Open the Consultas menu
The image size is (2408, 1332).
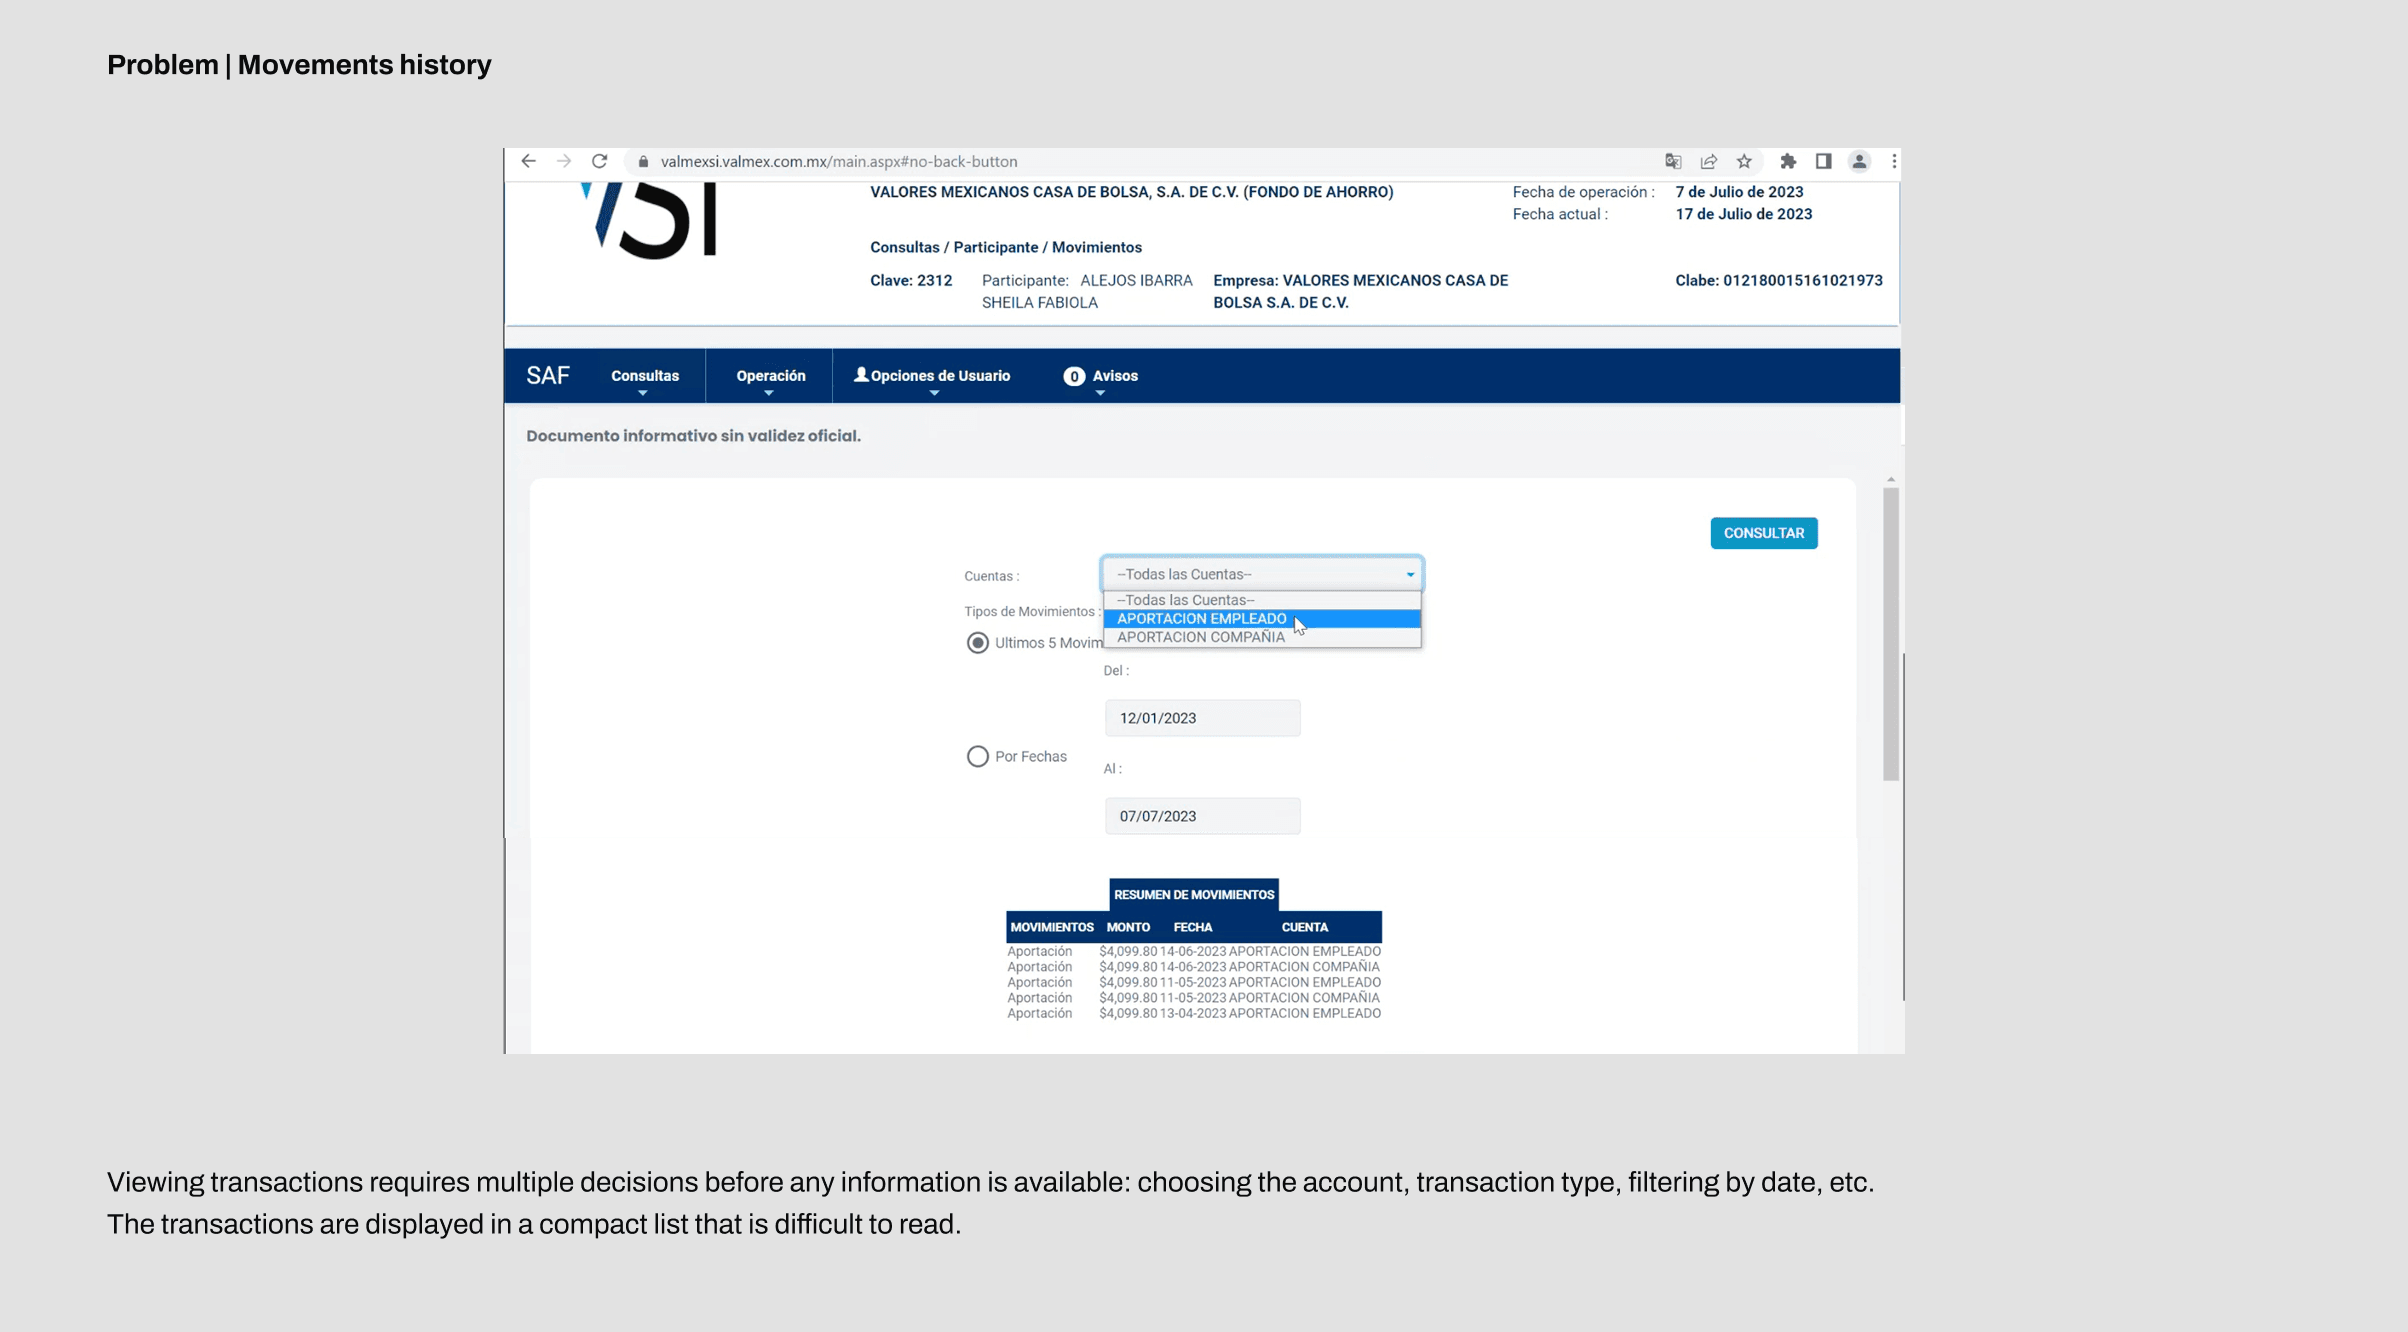click(644, 376)
